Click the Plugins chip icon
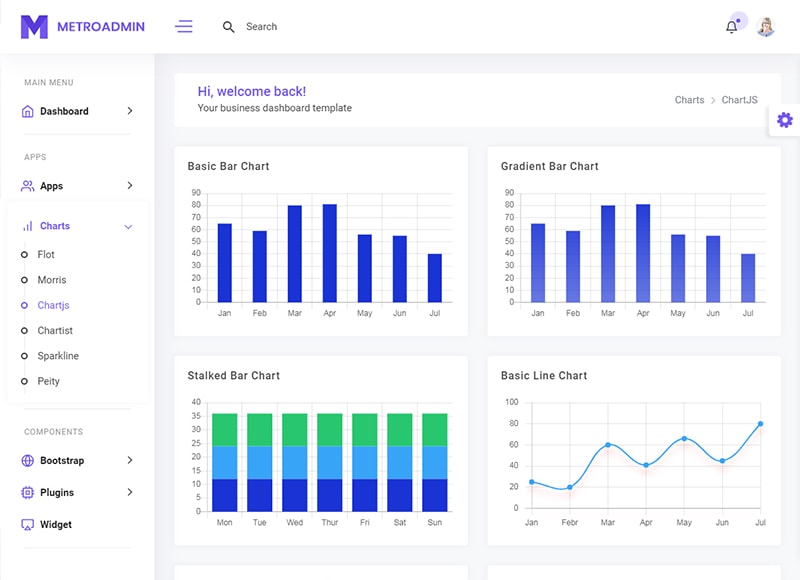The image size is (800, 580). pyautogui.click(x=28, y=493)
